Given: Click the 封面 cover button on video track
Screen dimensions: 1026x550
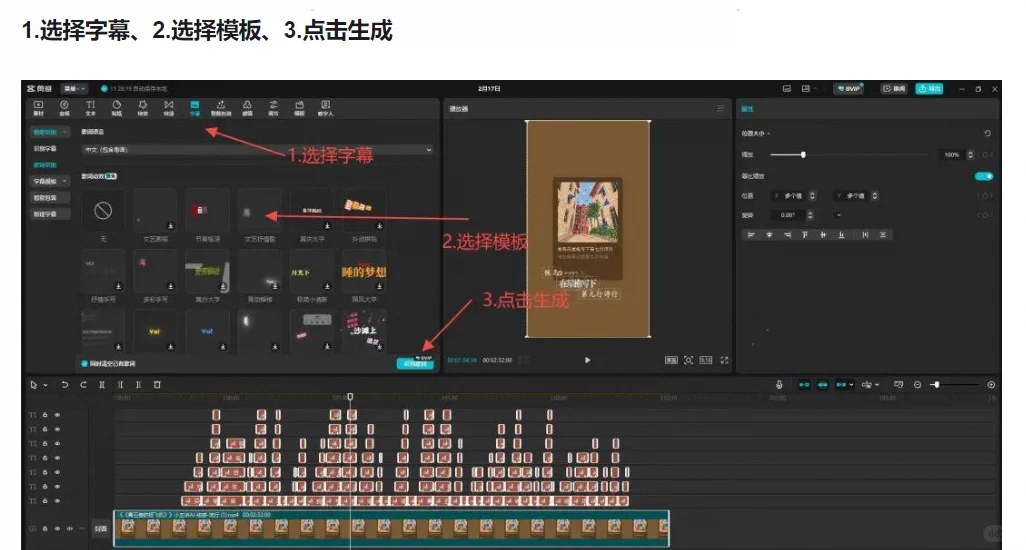Looking at the screenshot, I should (100, 528).
